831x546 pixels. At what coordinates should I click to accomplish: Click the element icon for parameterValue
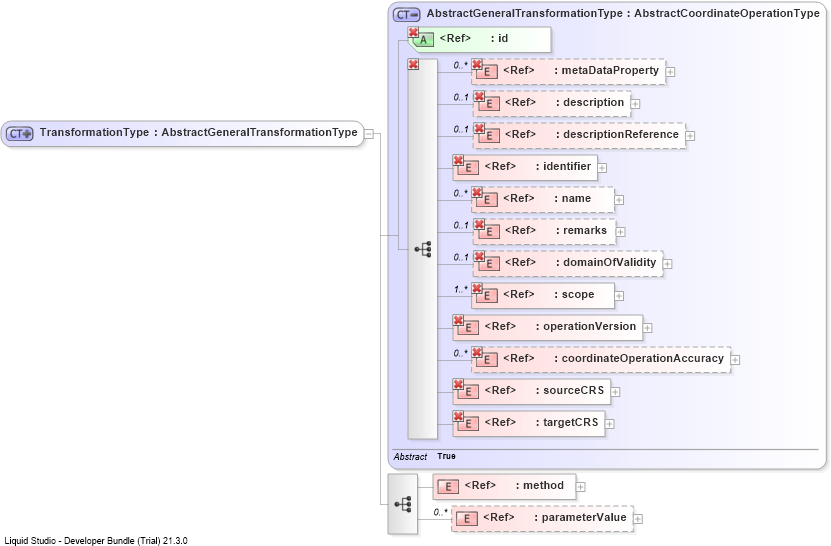pos(467,518)
